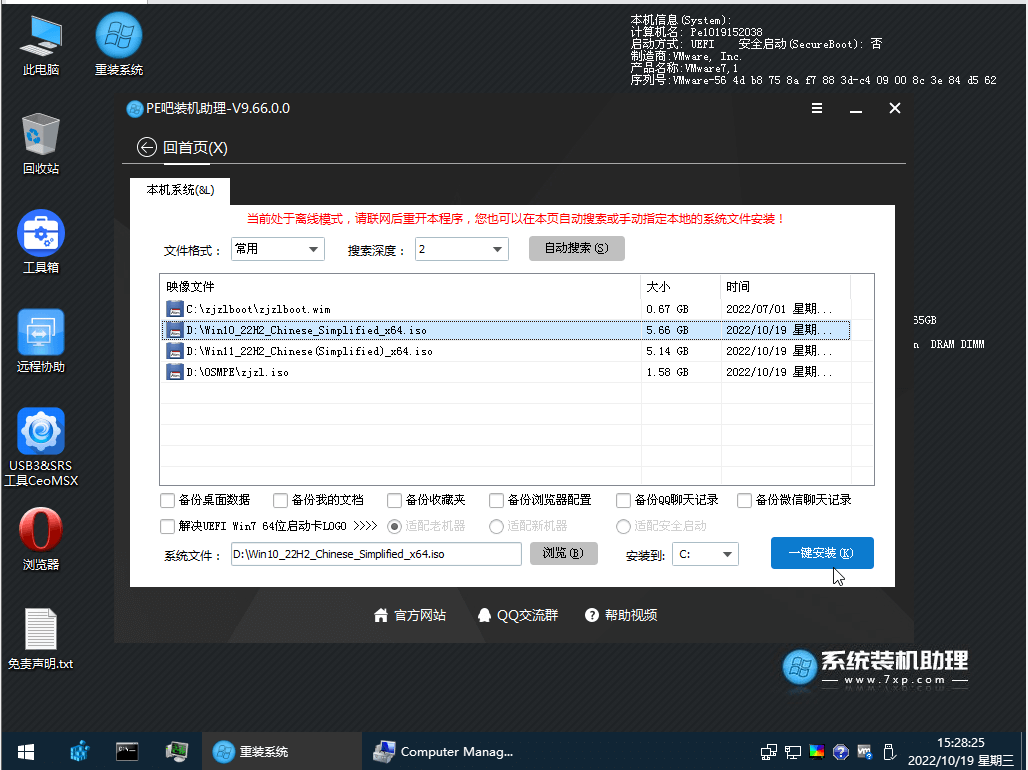Viewport: 1028px width, 770px height.
Task: Click the 1.58 GB size cell
Action: 667,372
